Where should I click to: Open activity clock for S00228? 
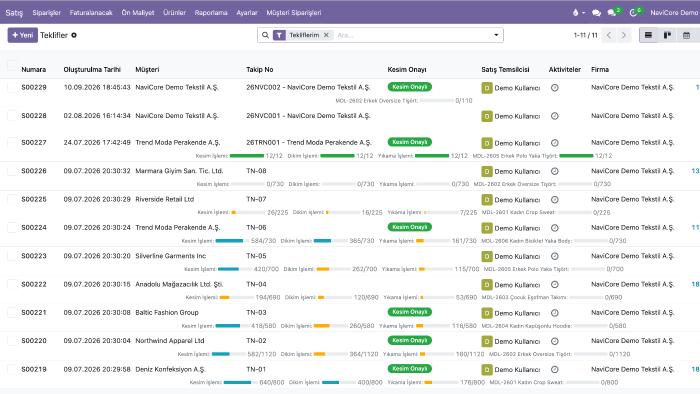pos(554,116)
